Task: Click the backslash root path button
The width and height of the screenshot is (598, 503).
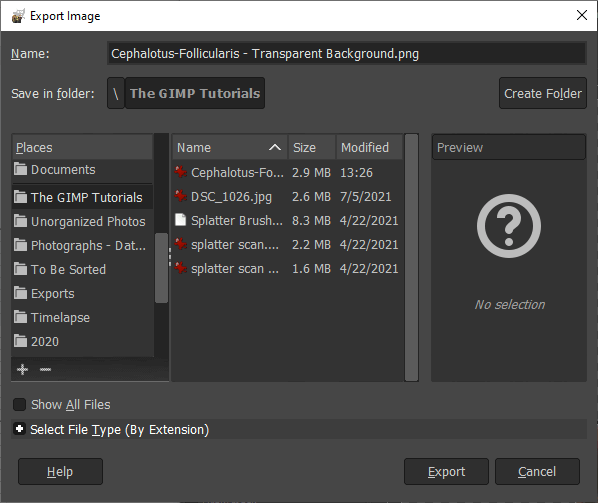Action: tap(116, 93)
